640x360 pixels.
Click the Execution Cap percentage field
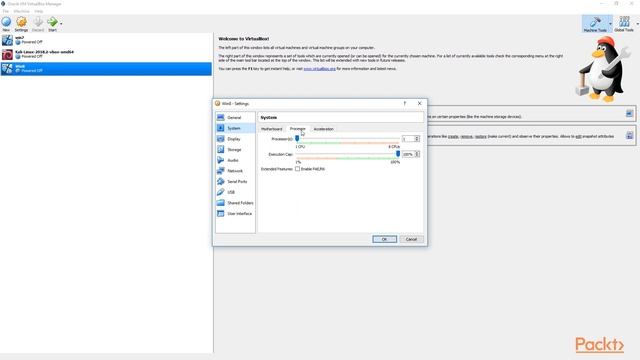coord(408,154)
